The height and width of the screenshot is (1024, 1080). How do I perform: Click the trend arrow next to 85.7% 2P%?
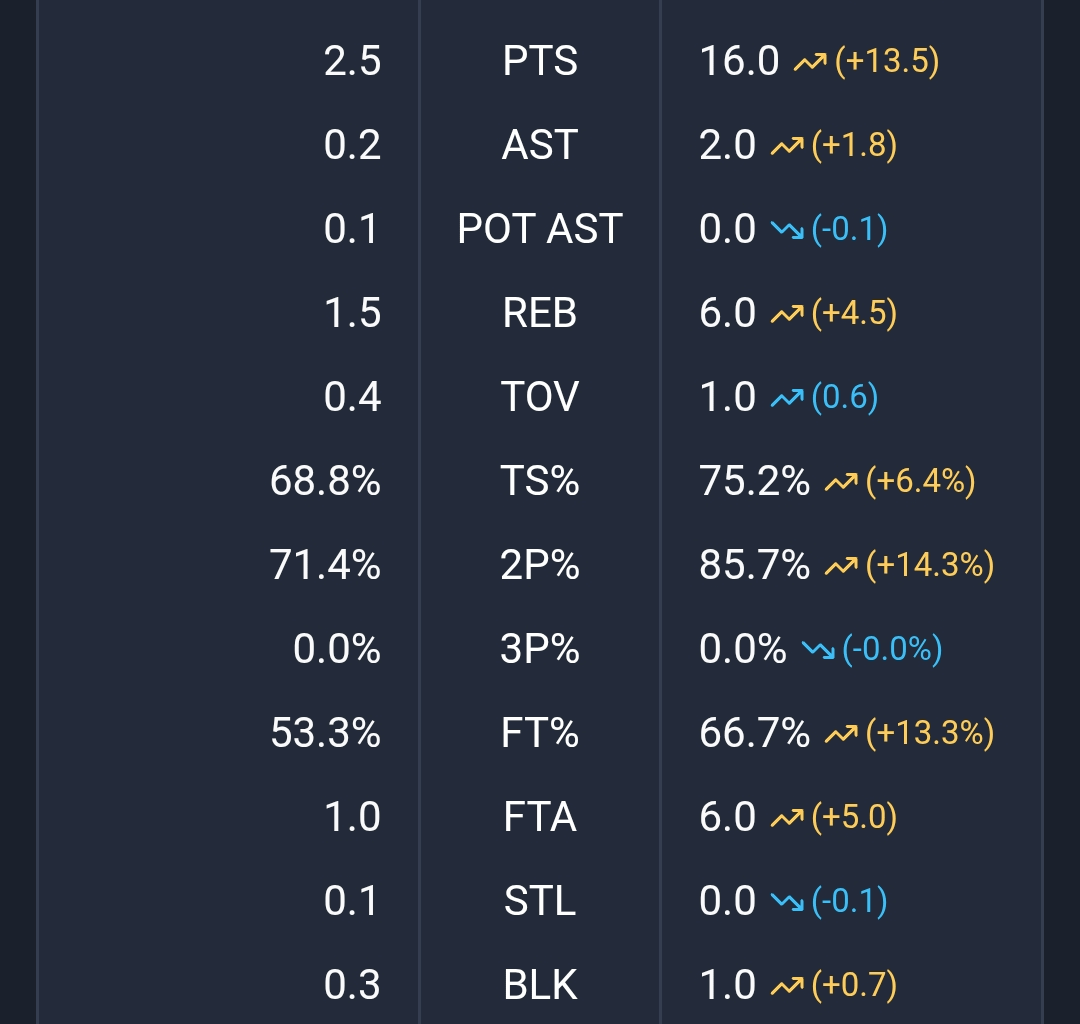pos(840,567)
